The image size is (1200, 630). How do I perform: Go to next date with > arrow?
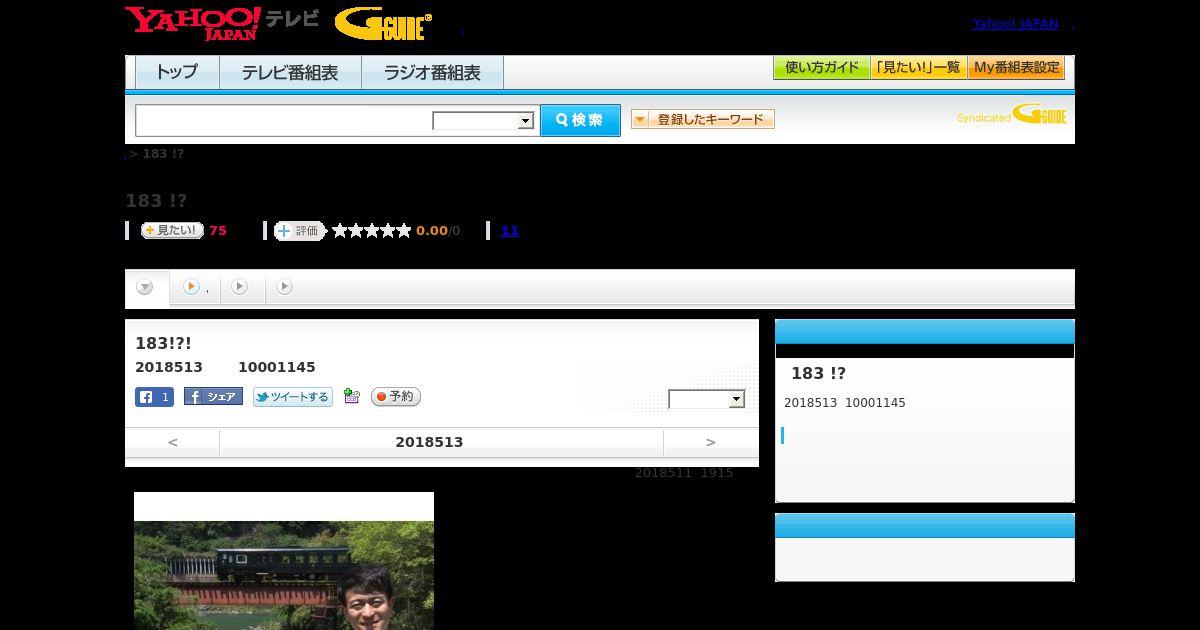711,442
